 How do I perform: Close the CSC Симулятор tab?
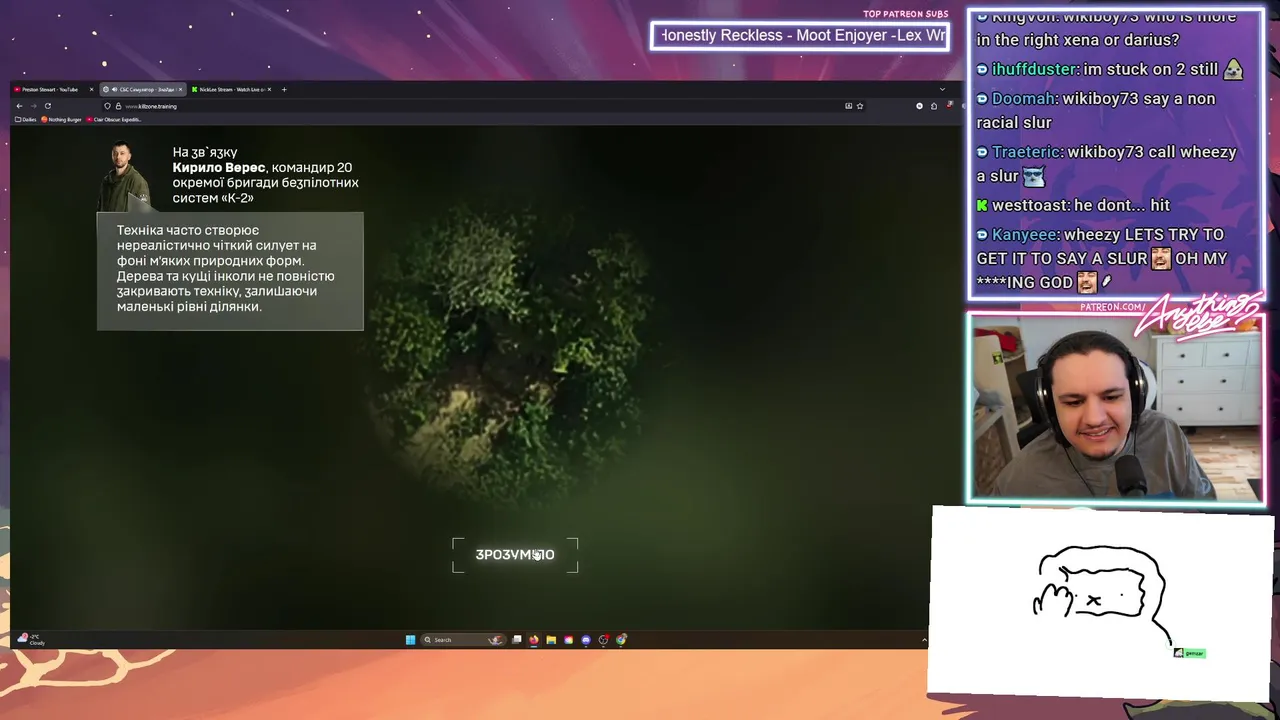click(180, 89)
